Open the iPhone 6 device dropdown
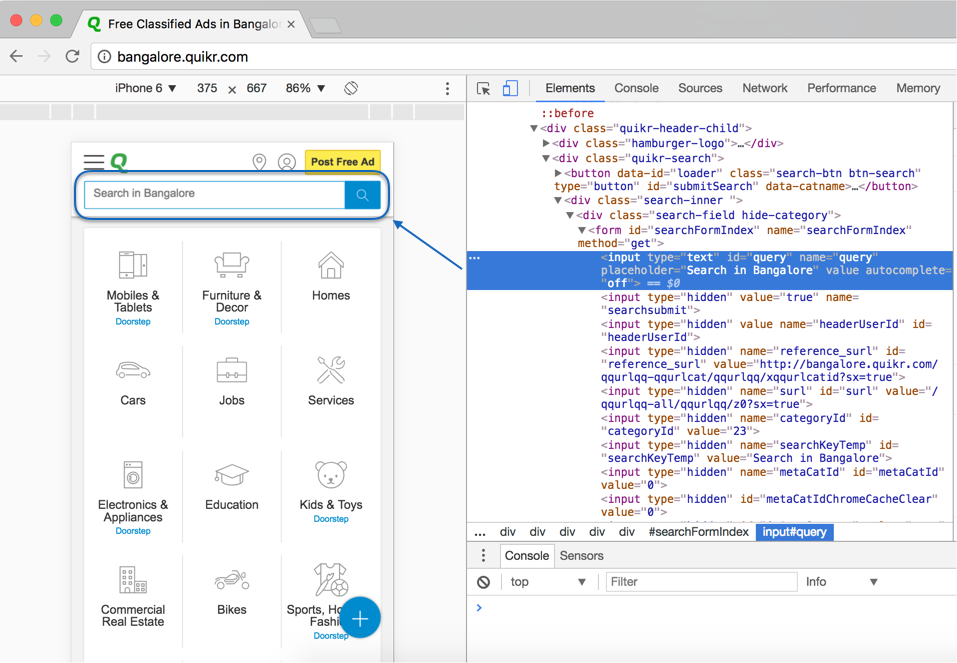Screen dimensions: 957x663 (145, 89)
